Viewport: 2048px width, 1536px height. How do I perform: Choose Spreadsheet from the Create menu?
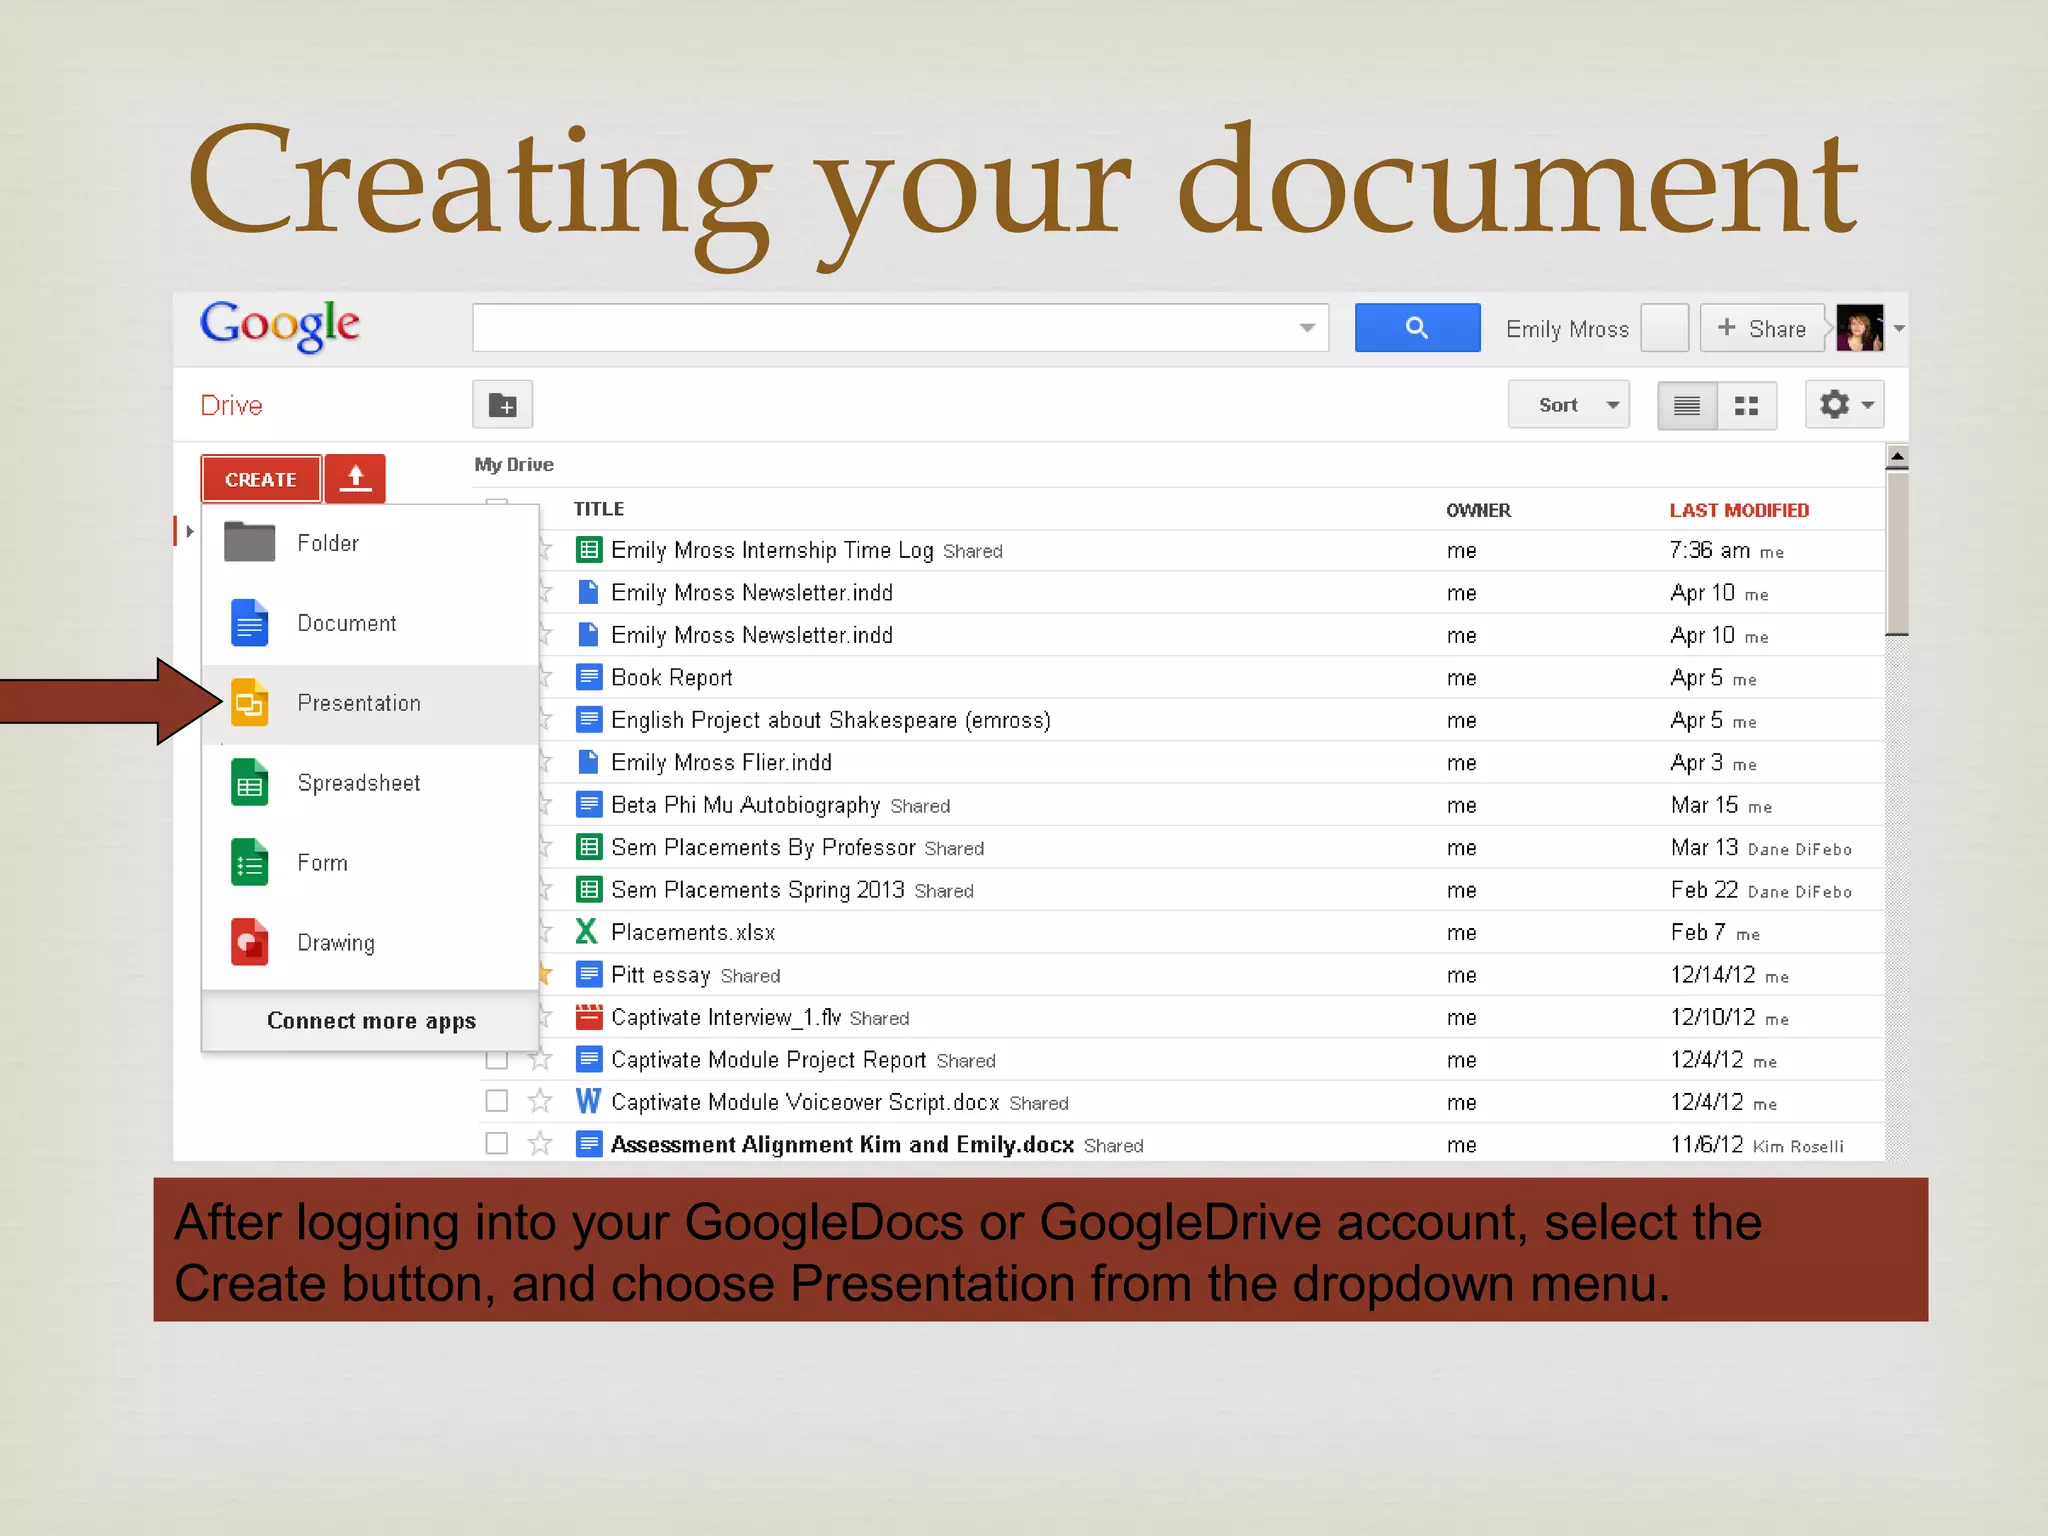370,783
